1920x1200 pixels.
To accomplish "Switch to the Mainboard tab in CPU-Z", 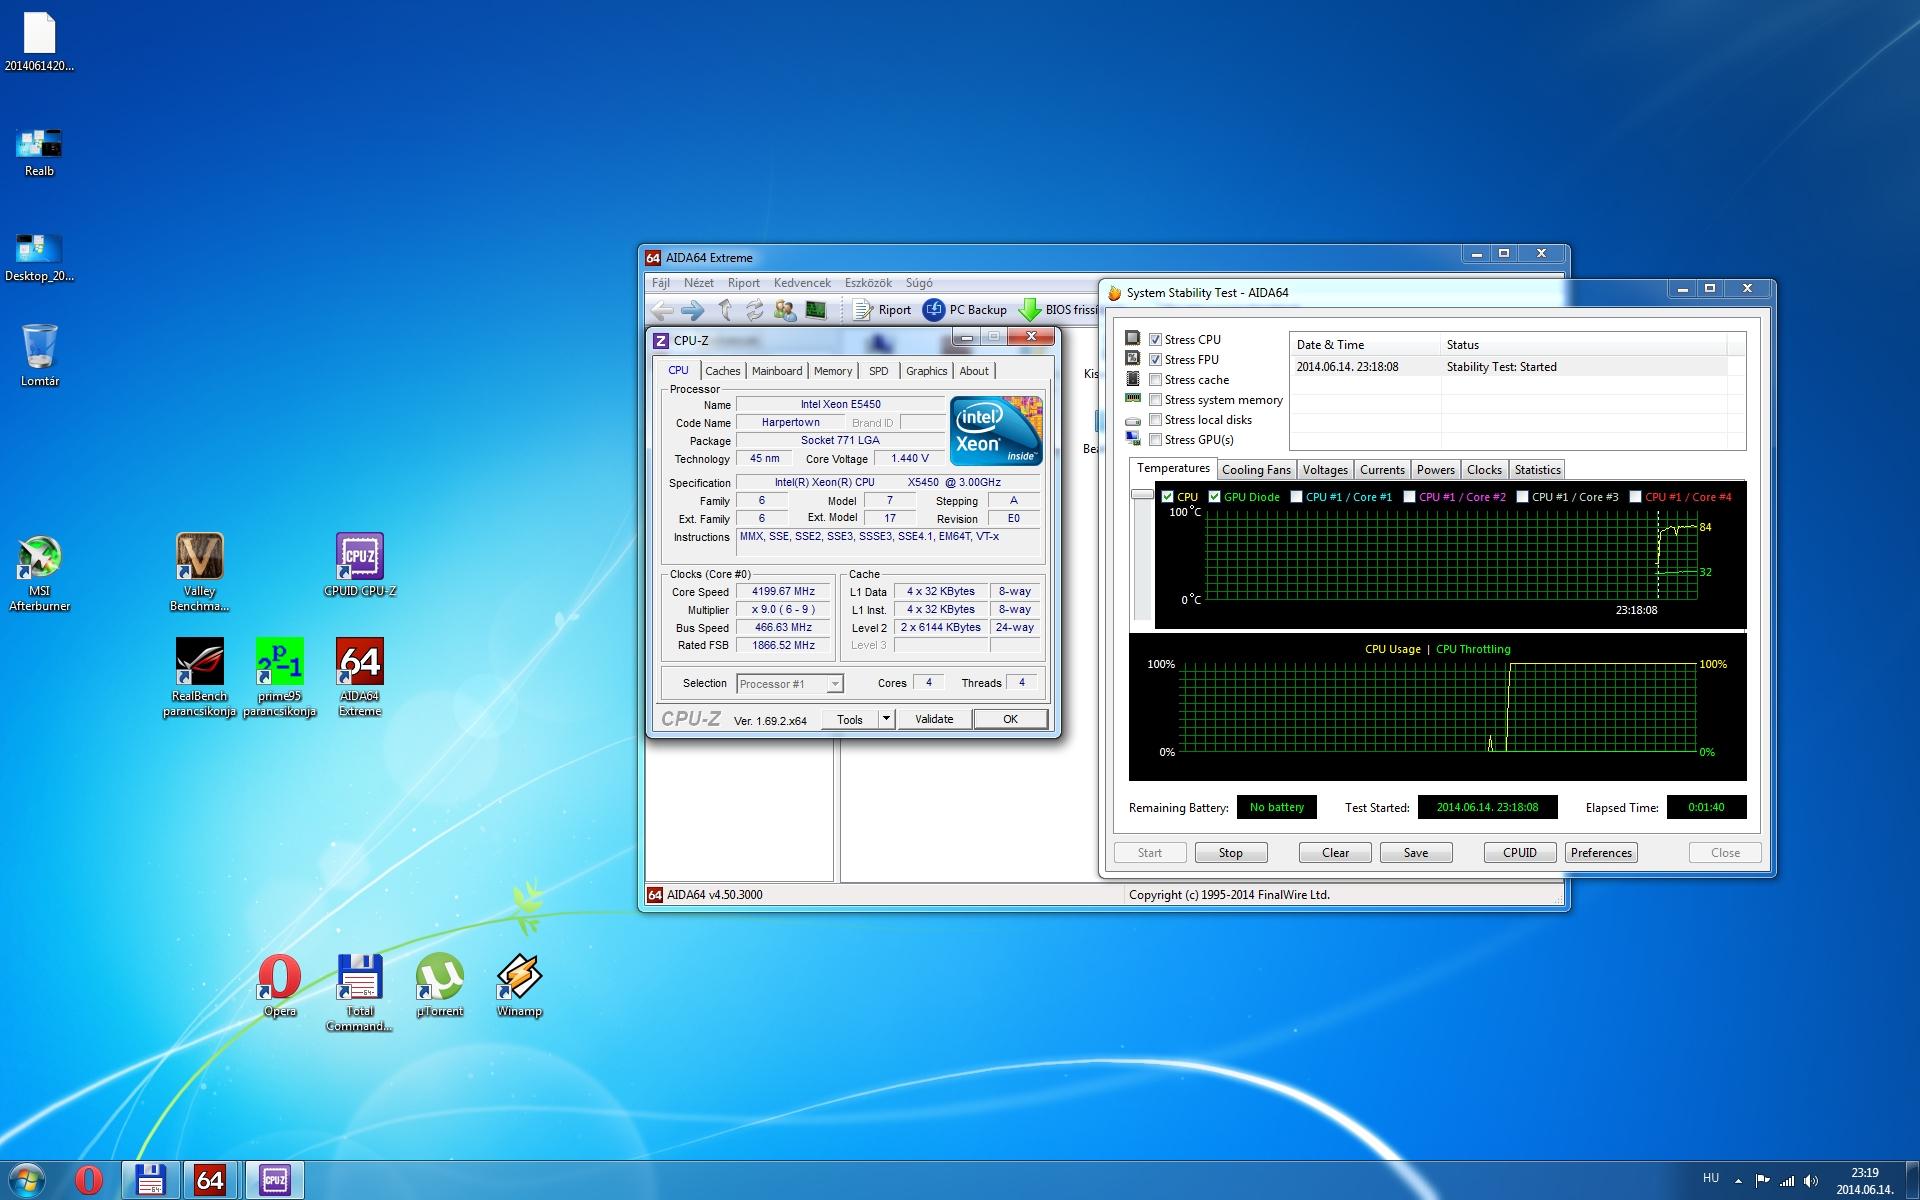I will [776, 371].
